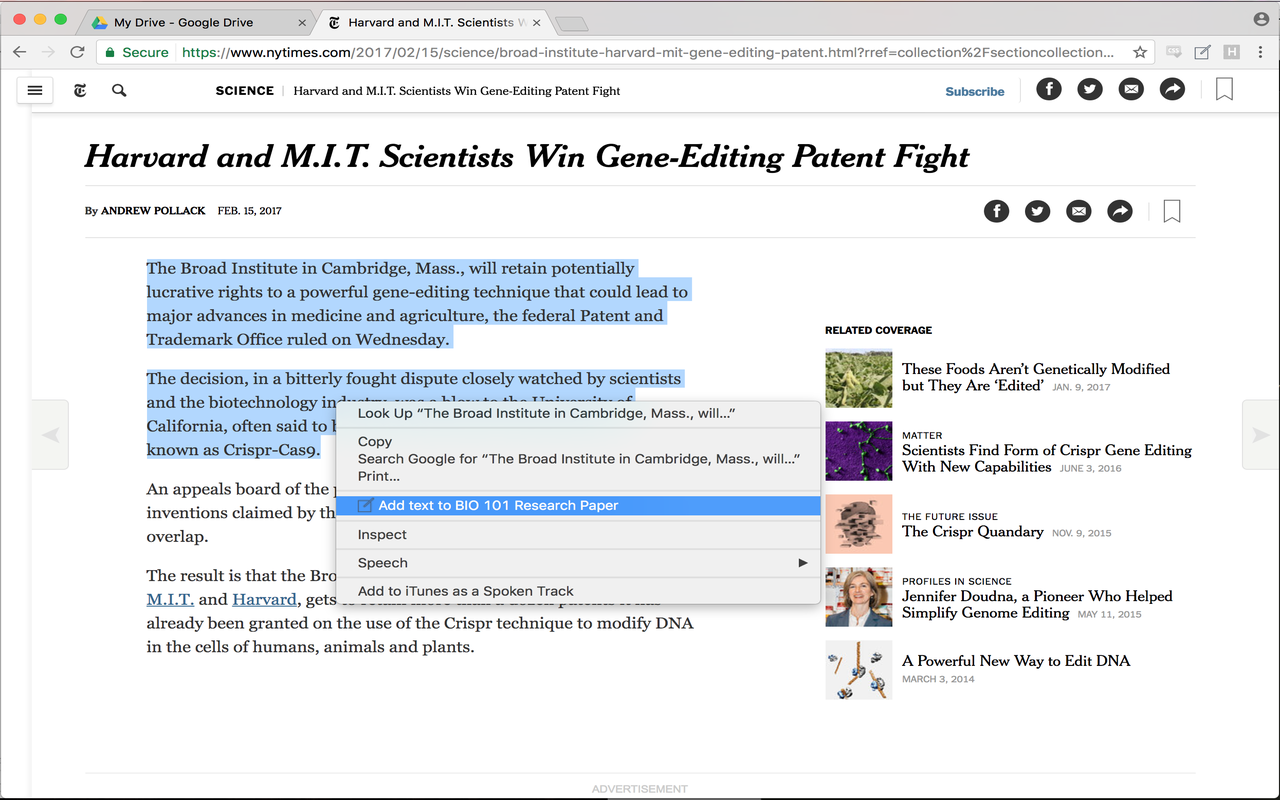Open a new tab button
Viewport: 1280px width, 800px height.
[x=571, y=23]
